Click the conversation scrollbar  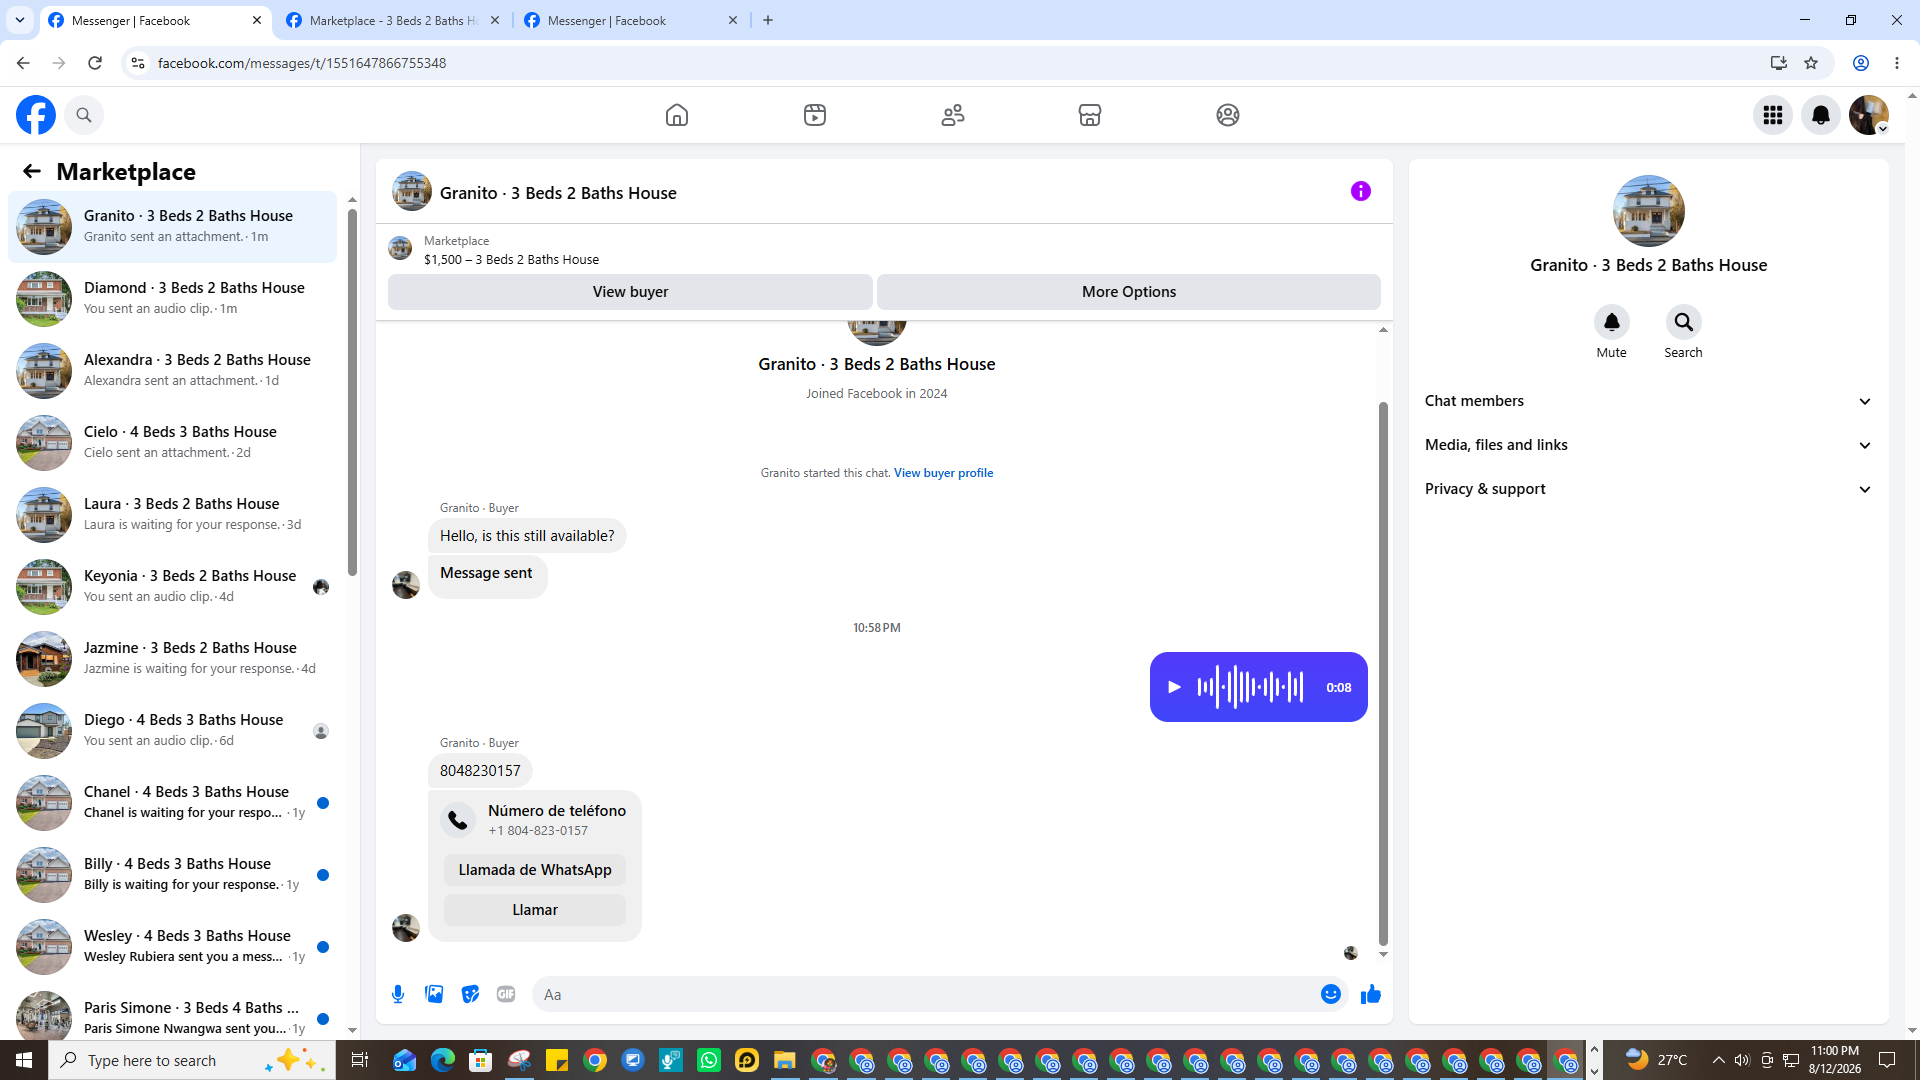pos(1383,672)
